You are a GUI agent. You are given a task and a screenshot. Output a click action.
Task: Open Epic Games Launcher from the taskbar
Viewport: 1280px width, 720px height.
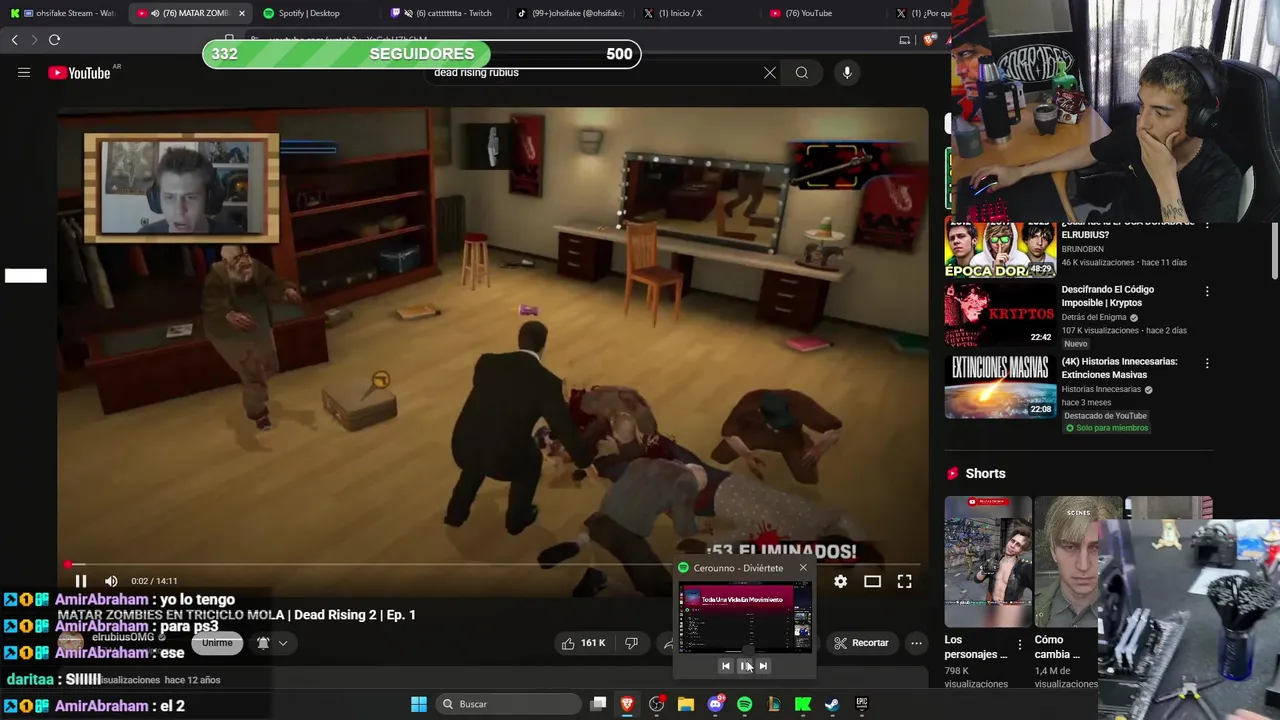861,704
